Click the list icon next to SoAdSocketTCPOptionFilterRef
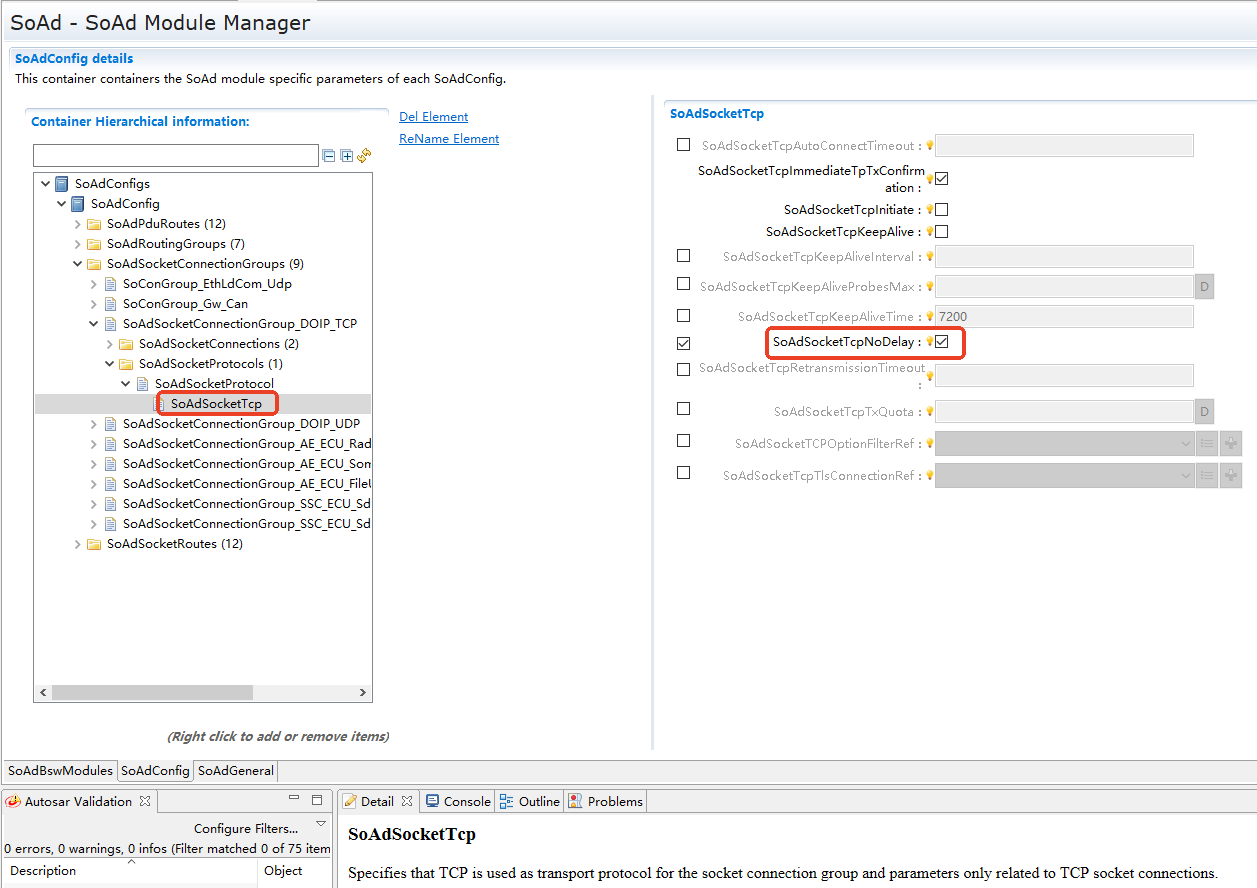Screen dimensions: 1257x888 (1206, 443)
